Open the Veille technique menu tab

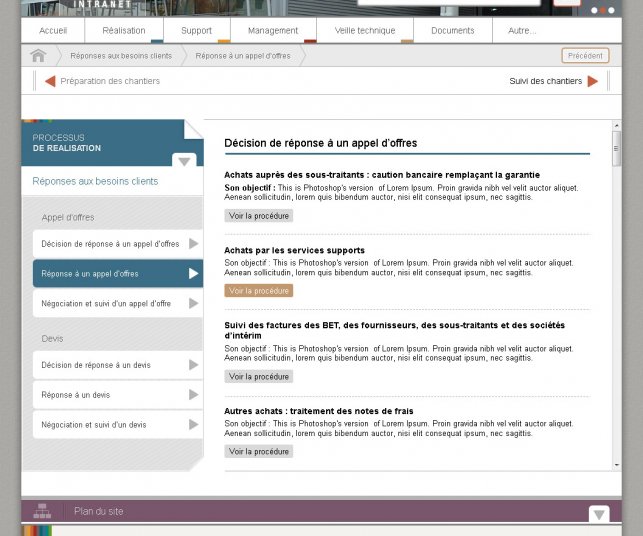pyautogui.click(x=365, y=30)
